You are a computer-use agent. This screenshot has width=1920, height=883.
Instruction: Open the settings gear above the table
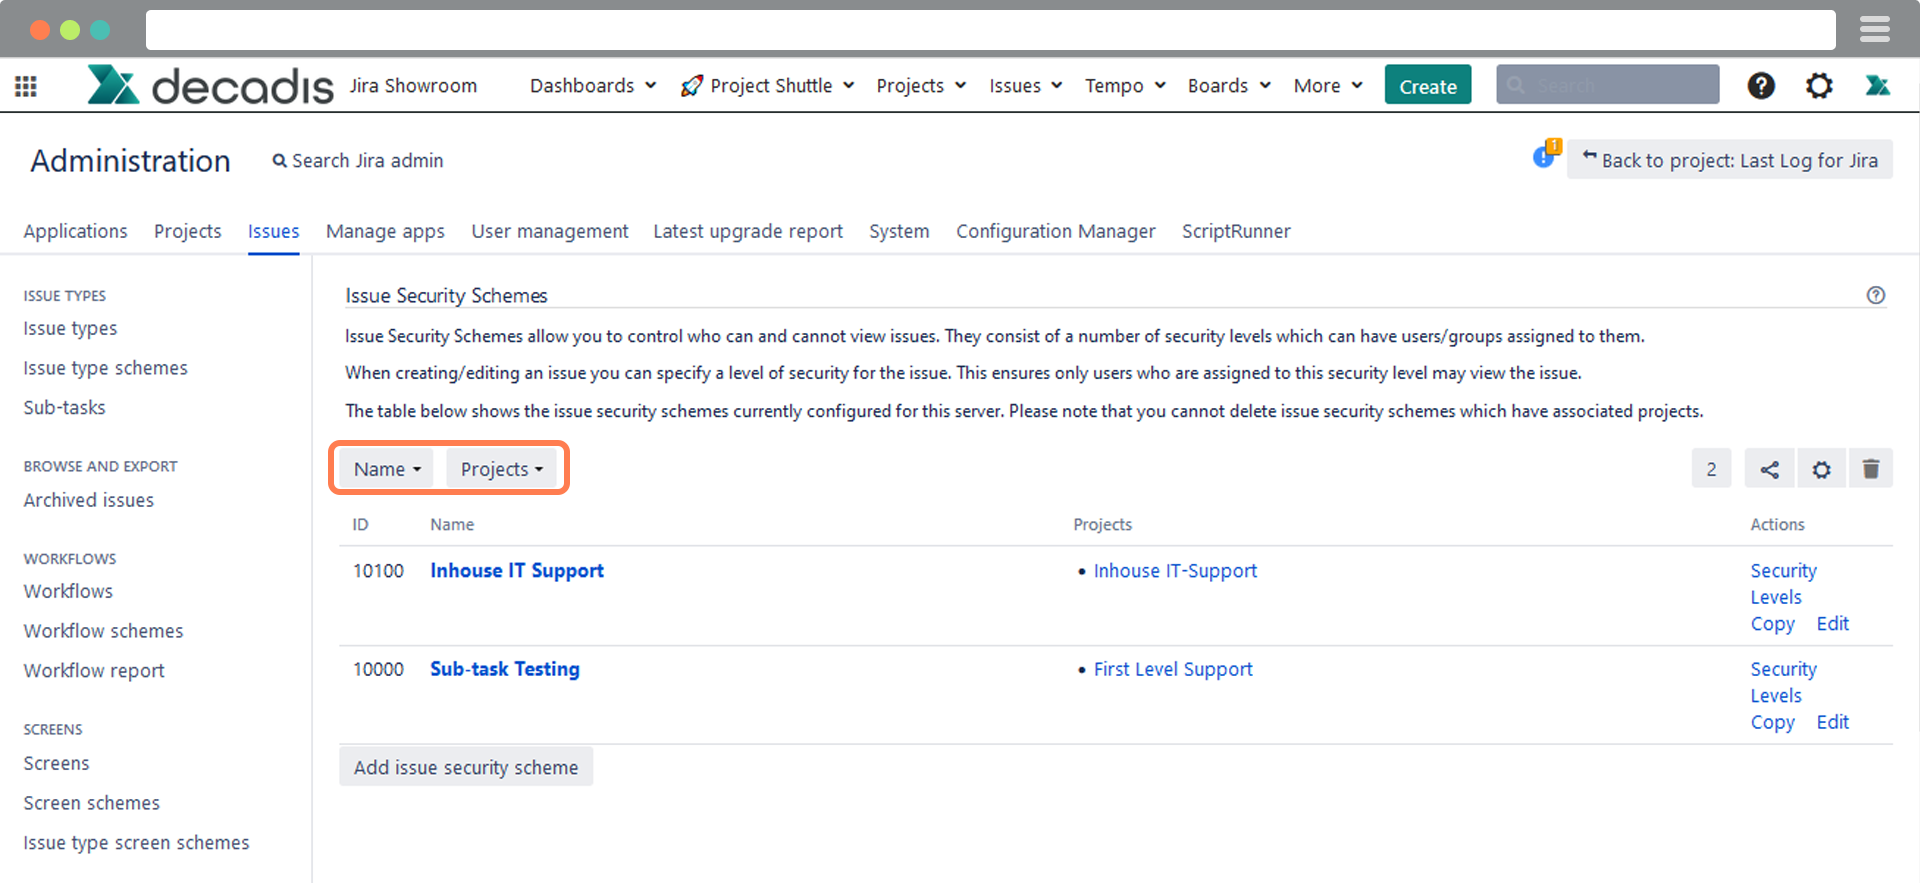1821,469
